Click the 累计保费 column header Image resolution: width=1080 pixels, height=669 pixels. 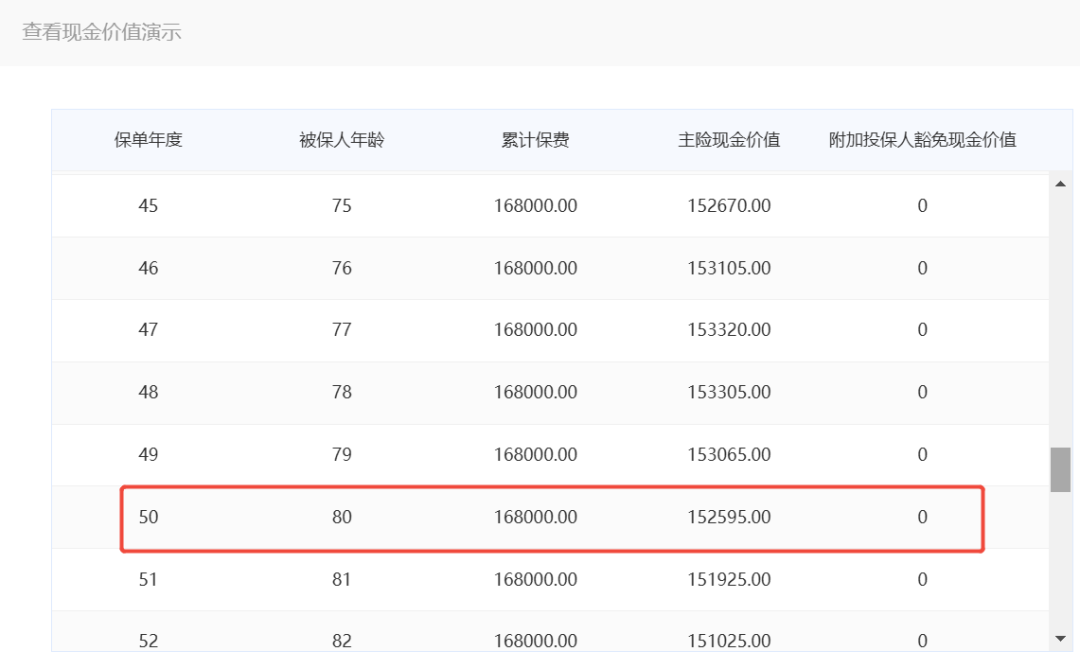click(535, 140)
